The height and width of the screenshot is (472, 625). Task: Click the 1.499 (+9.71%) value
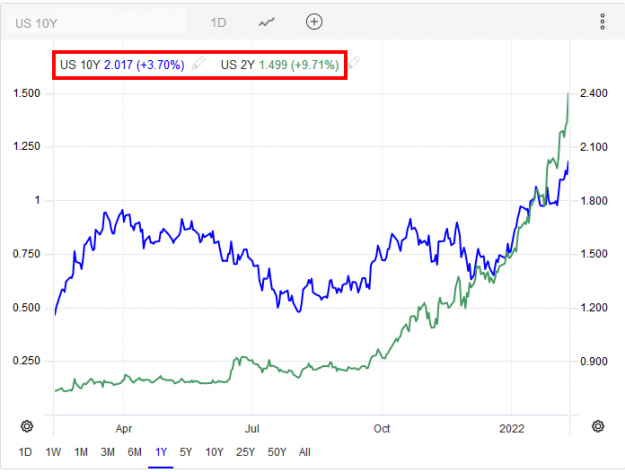tap(299, 65)
